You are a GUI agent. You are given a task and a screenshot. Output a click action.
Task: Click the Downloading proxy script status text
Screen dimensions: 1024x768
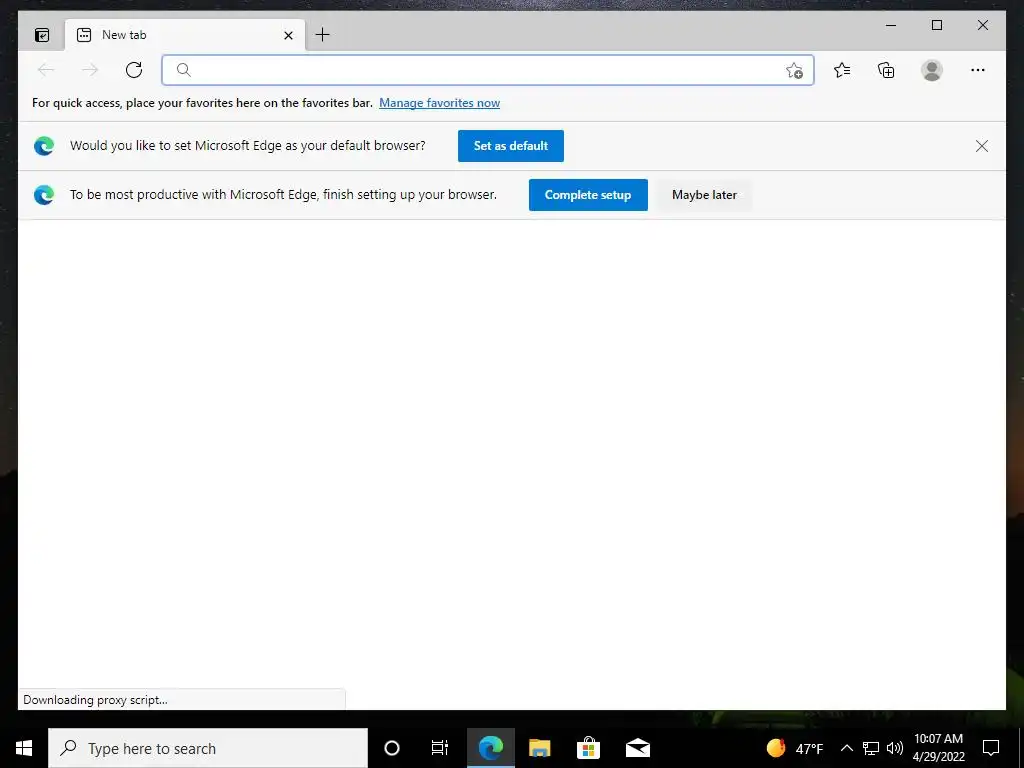pos(95,699)
